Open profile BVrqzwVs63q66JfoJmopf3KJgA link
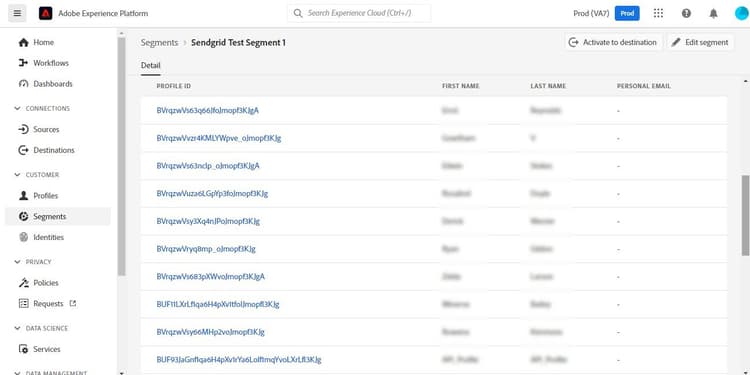750x375 pixels. [208, 110]
